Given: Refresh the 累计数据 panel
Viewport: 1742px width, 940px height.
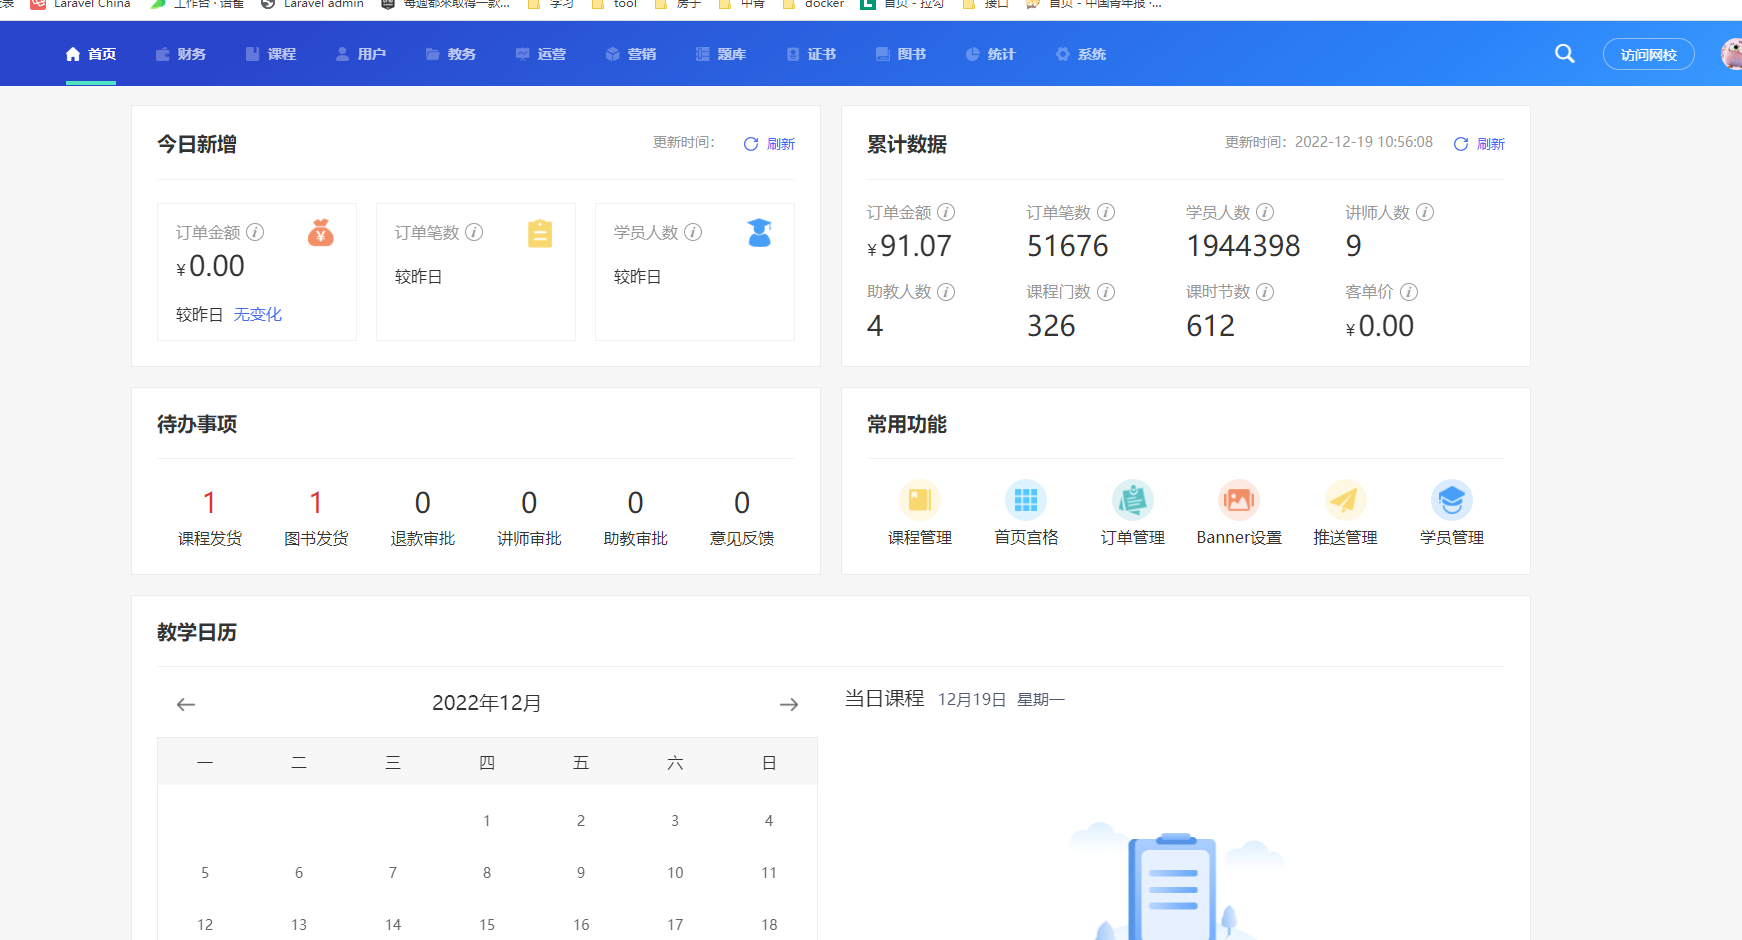Looking at the screenshot, I should [1479, 144].
